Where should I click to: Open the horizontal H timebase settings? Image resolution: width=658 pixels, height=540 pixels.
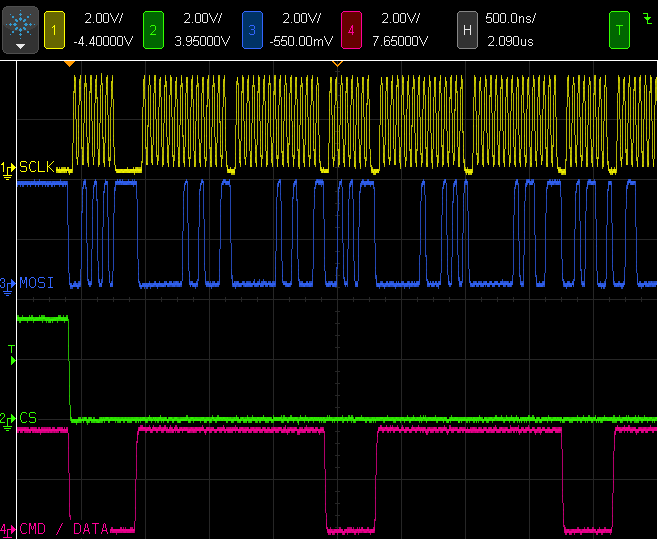(x=467, y=30)
